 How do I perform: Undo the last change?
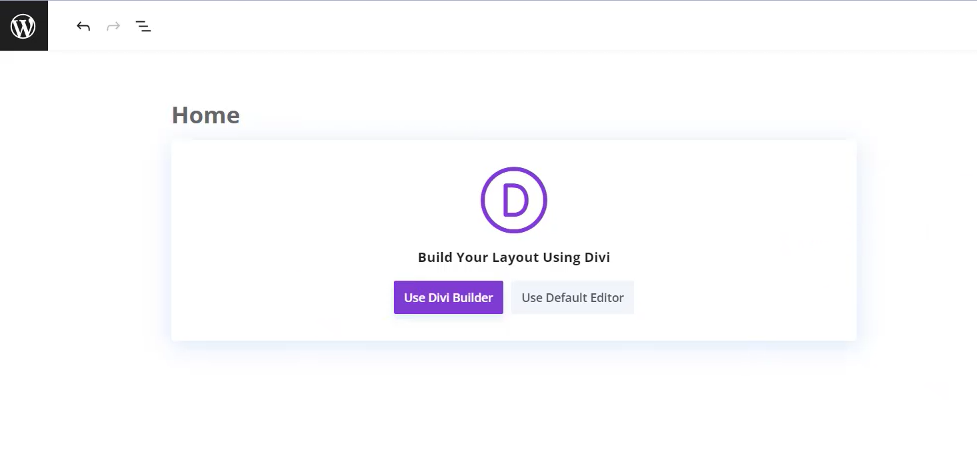83,26
